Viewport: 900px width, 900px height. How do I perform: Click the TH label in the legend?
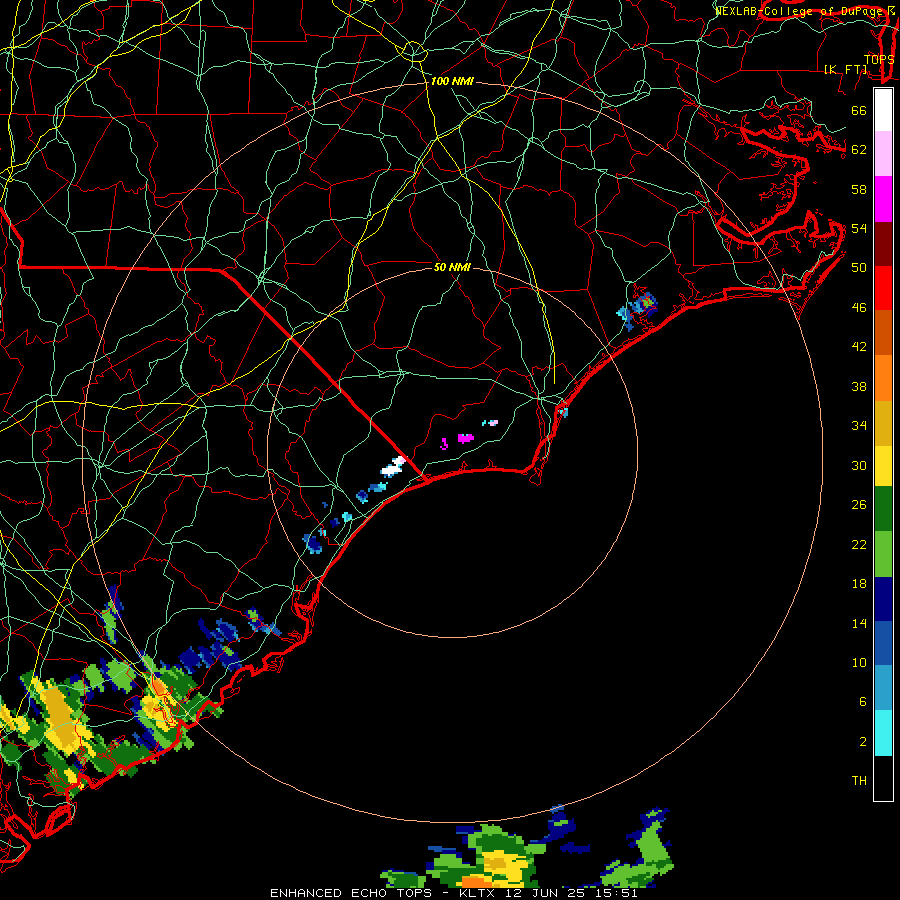tap(859, 781)
